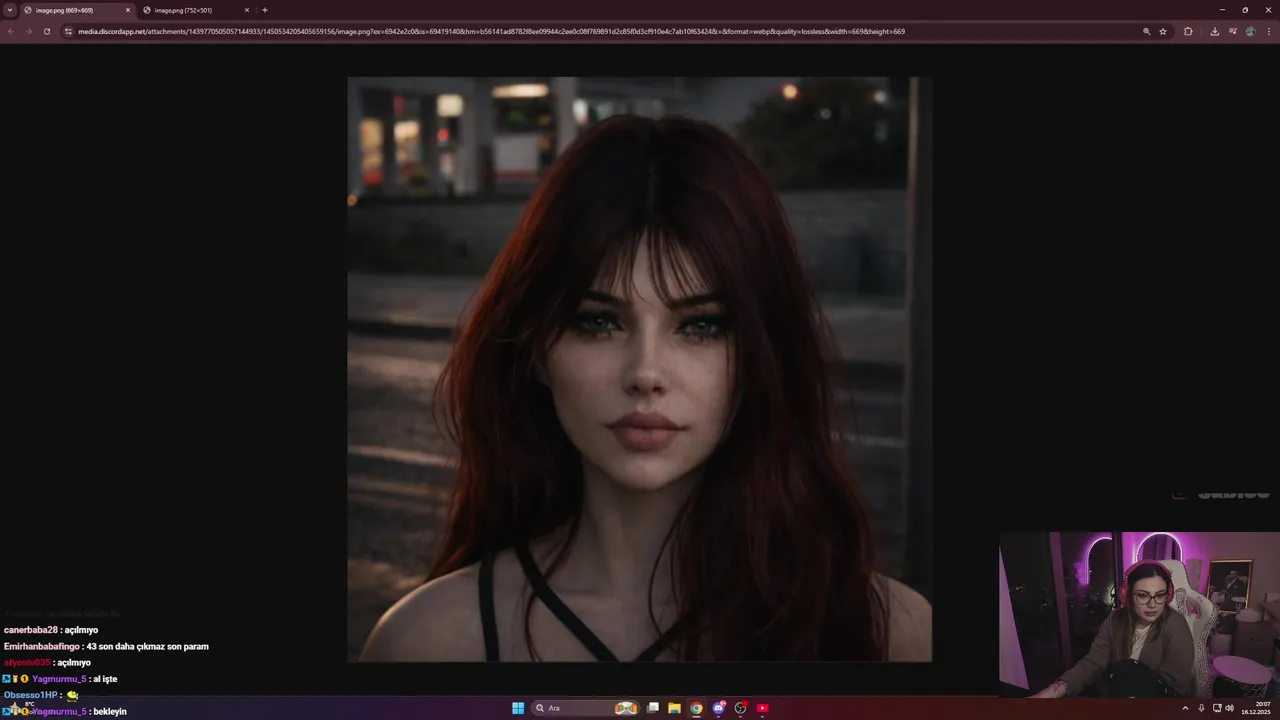The height and width of the screenshot is (720, 1280).
Task: Reload the current page
Action: [46, 31]
